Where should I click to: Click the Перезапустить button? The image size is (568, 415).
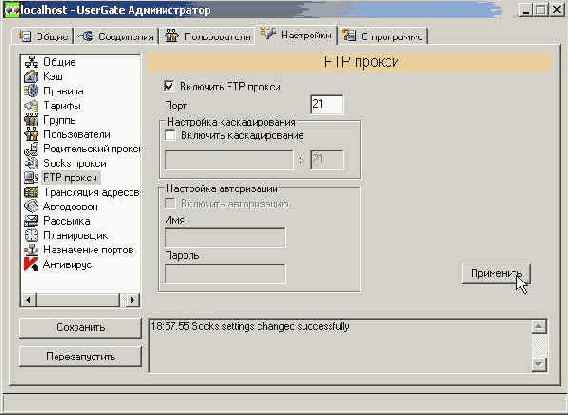pos(80,357)
